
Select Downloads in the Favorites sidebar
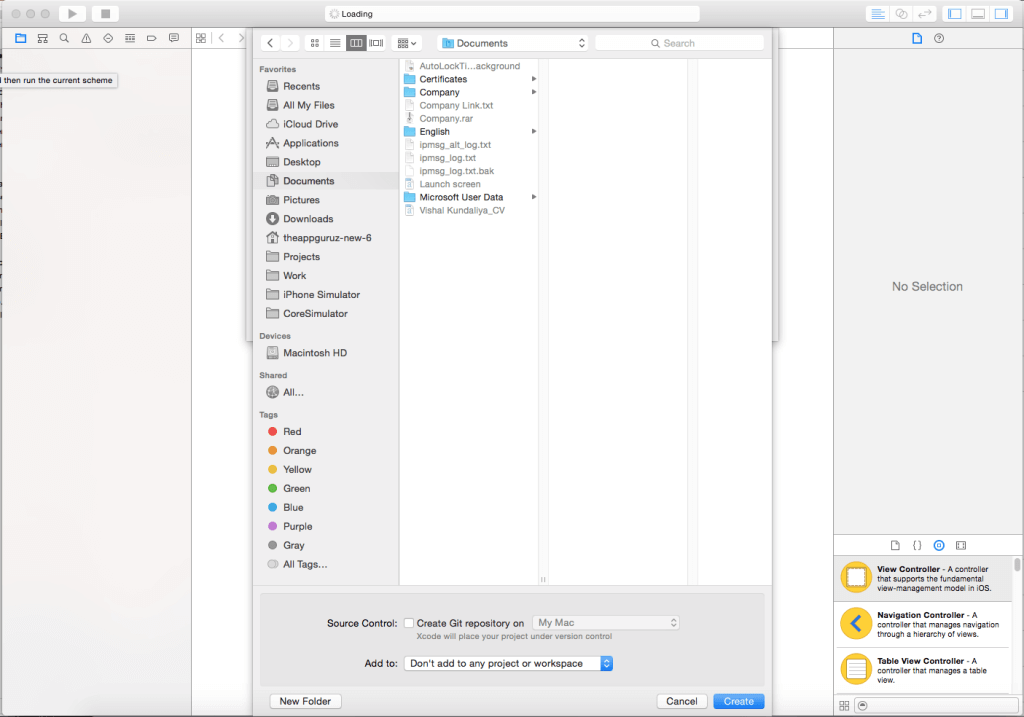pyautogui.click(x=307, y=219)
